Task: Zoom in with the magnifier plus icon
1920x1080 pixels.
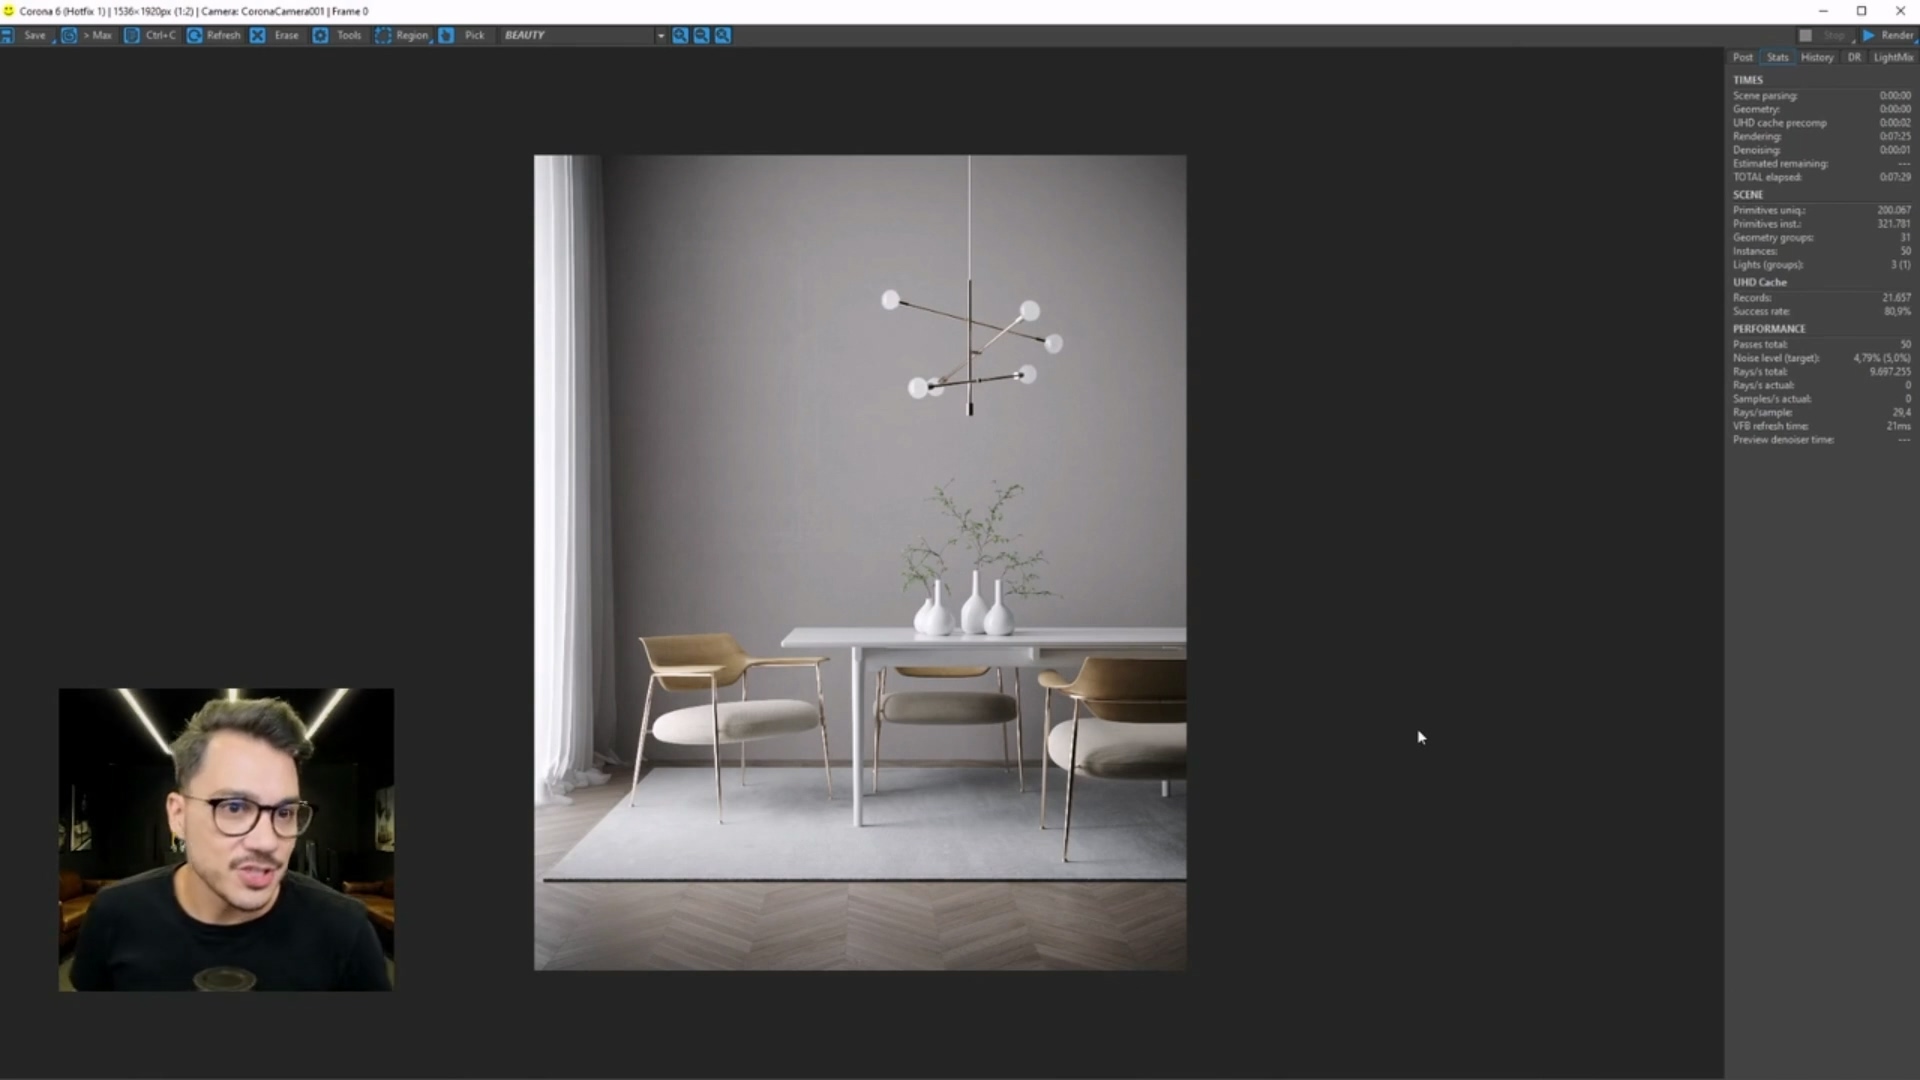Action: (x=680, y=35)
